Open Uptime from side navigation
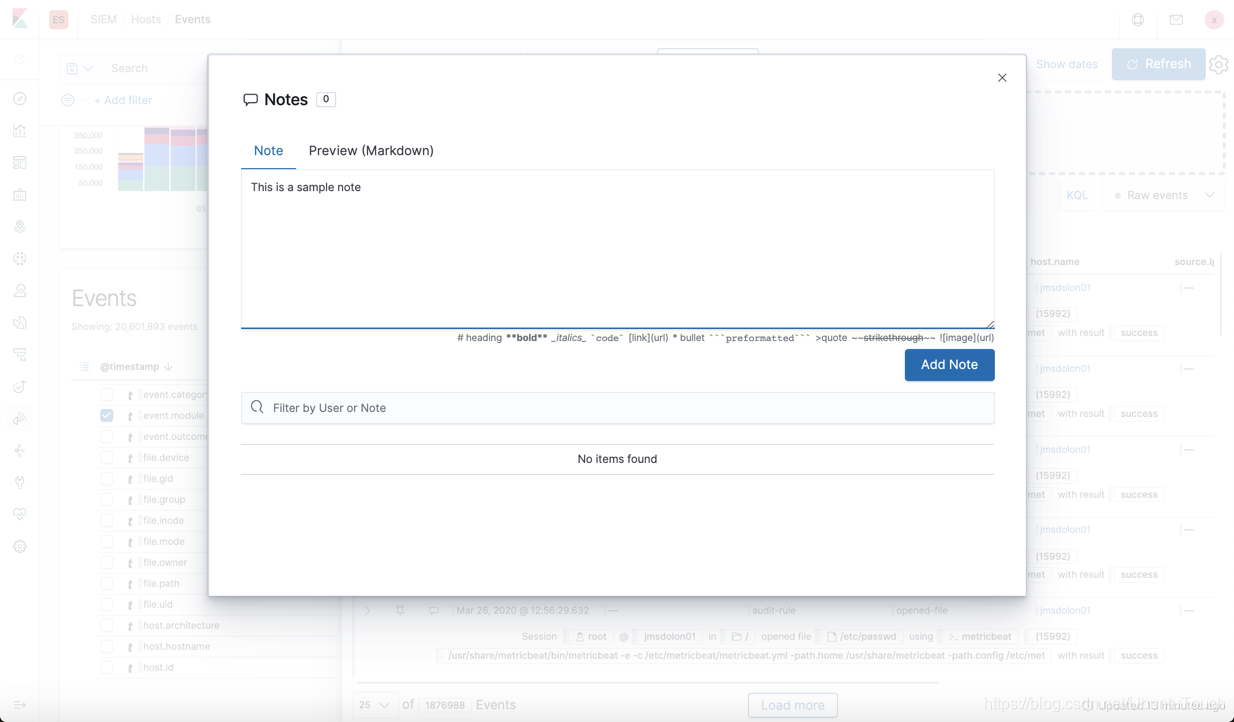 (20, 387)
